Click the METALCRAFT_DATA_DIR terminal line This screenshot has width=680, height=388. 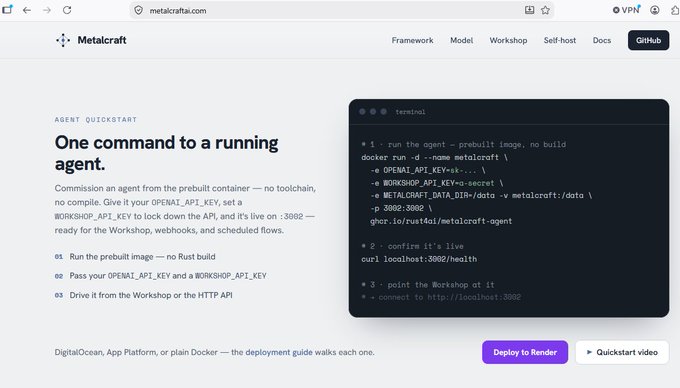[481, 196]
